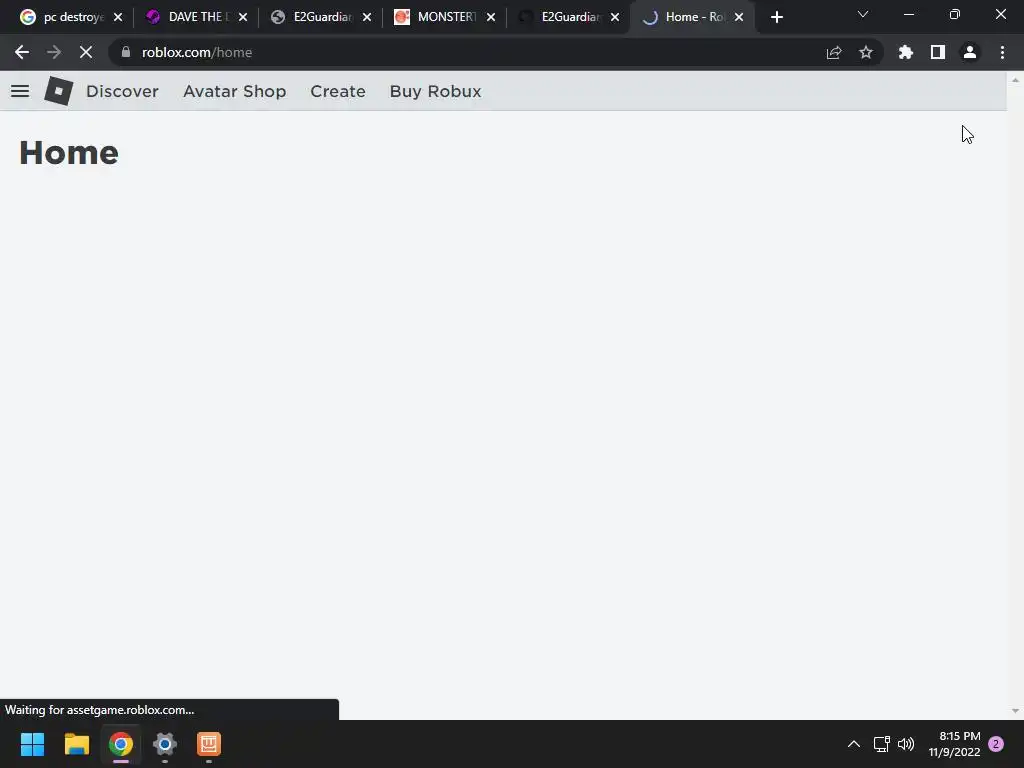The image size is (1024, 768).
Task: Open the orange taskbar application
Action: pyautogui.click(x=209, y=744)
